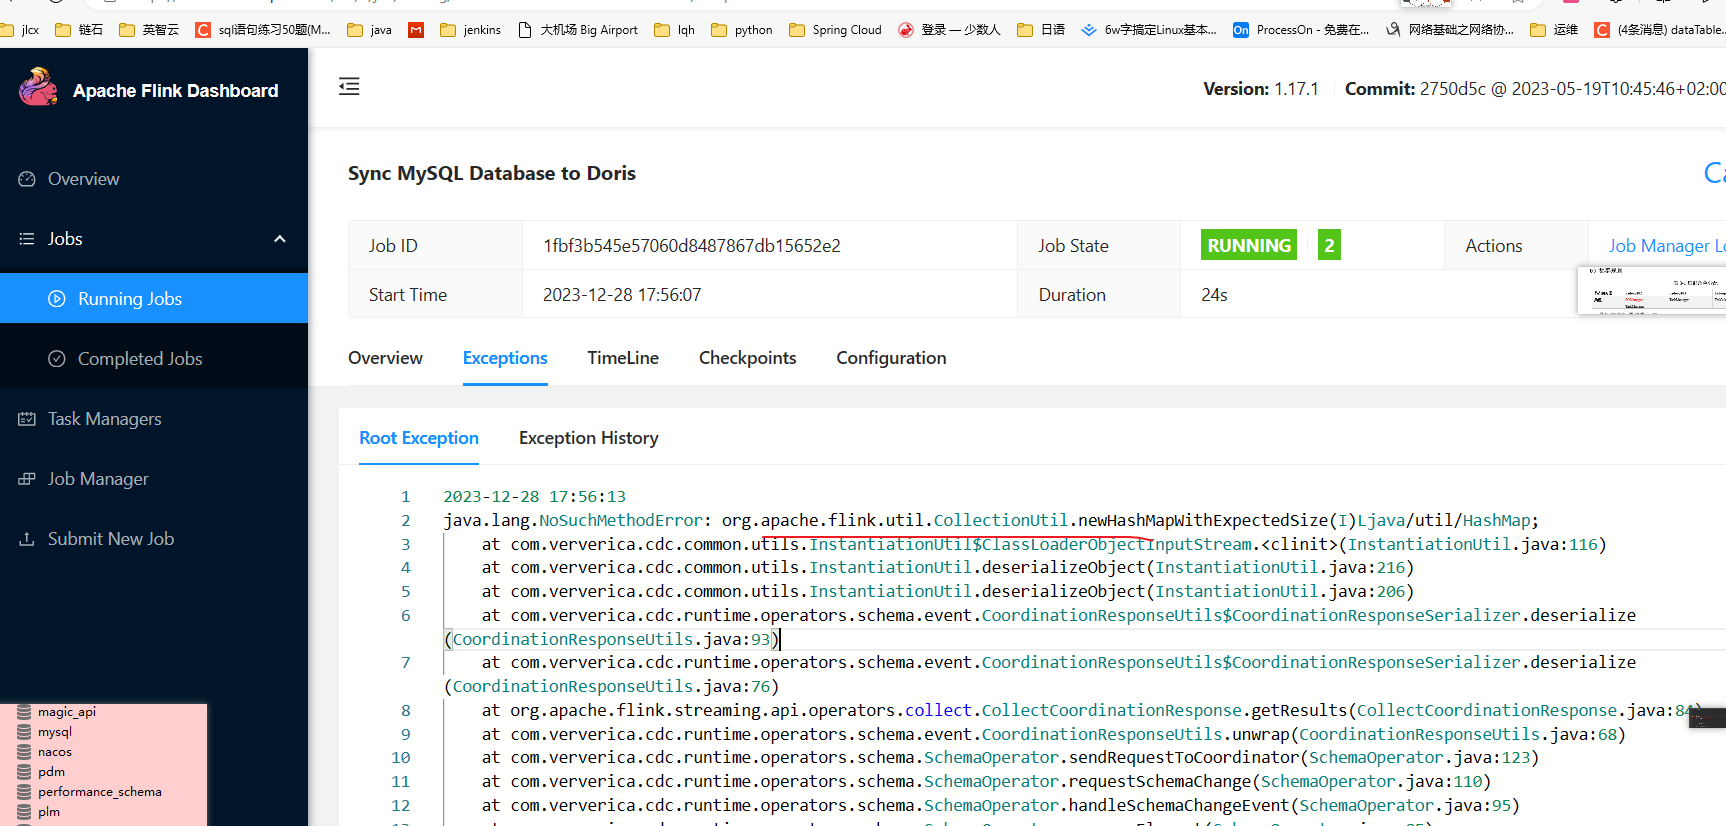Click the Job Manager build icon
Image resolution: width=1726 pixels, height=826 pixels.
tap(27, 479)
